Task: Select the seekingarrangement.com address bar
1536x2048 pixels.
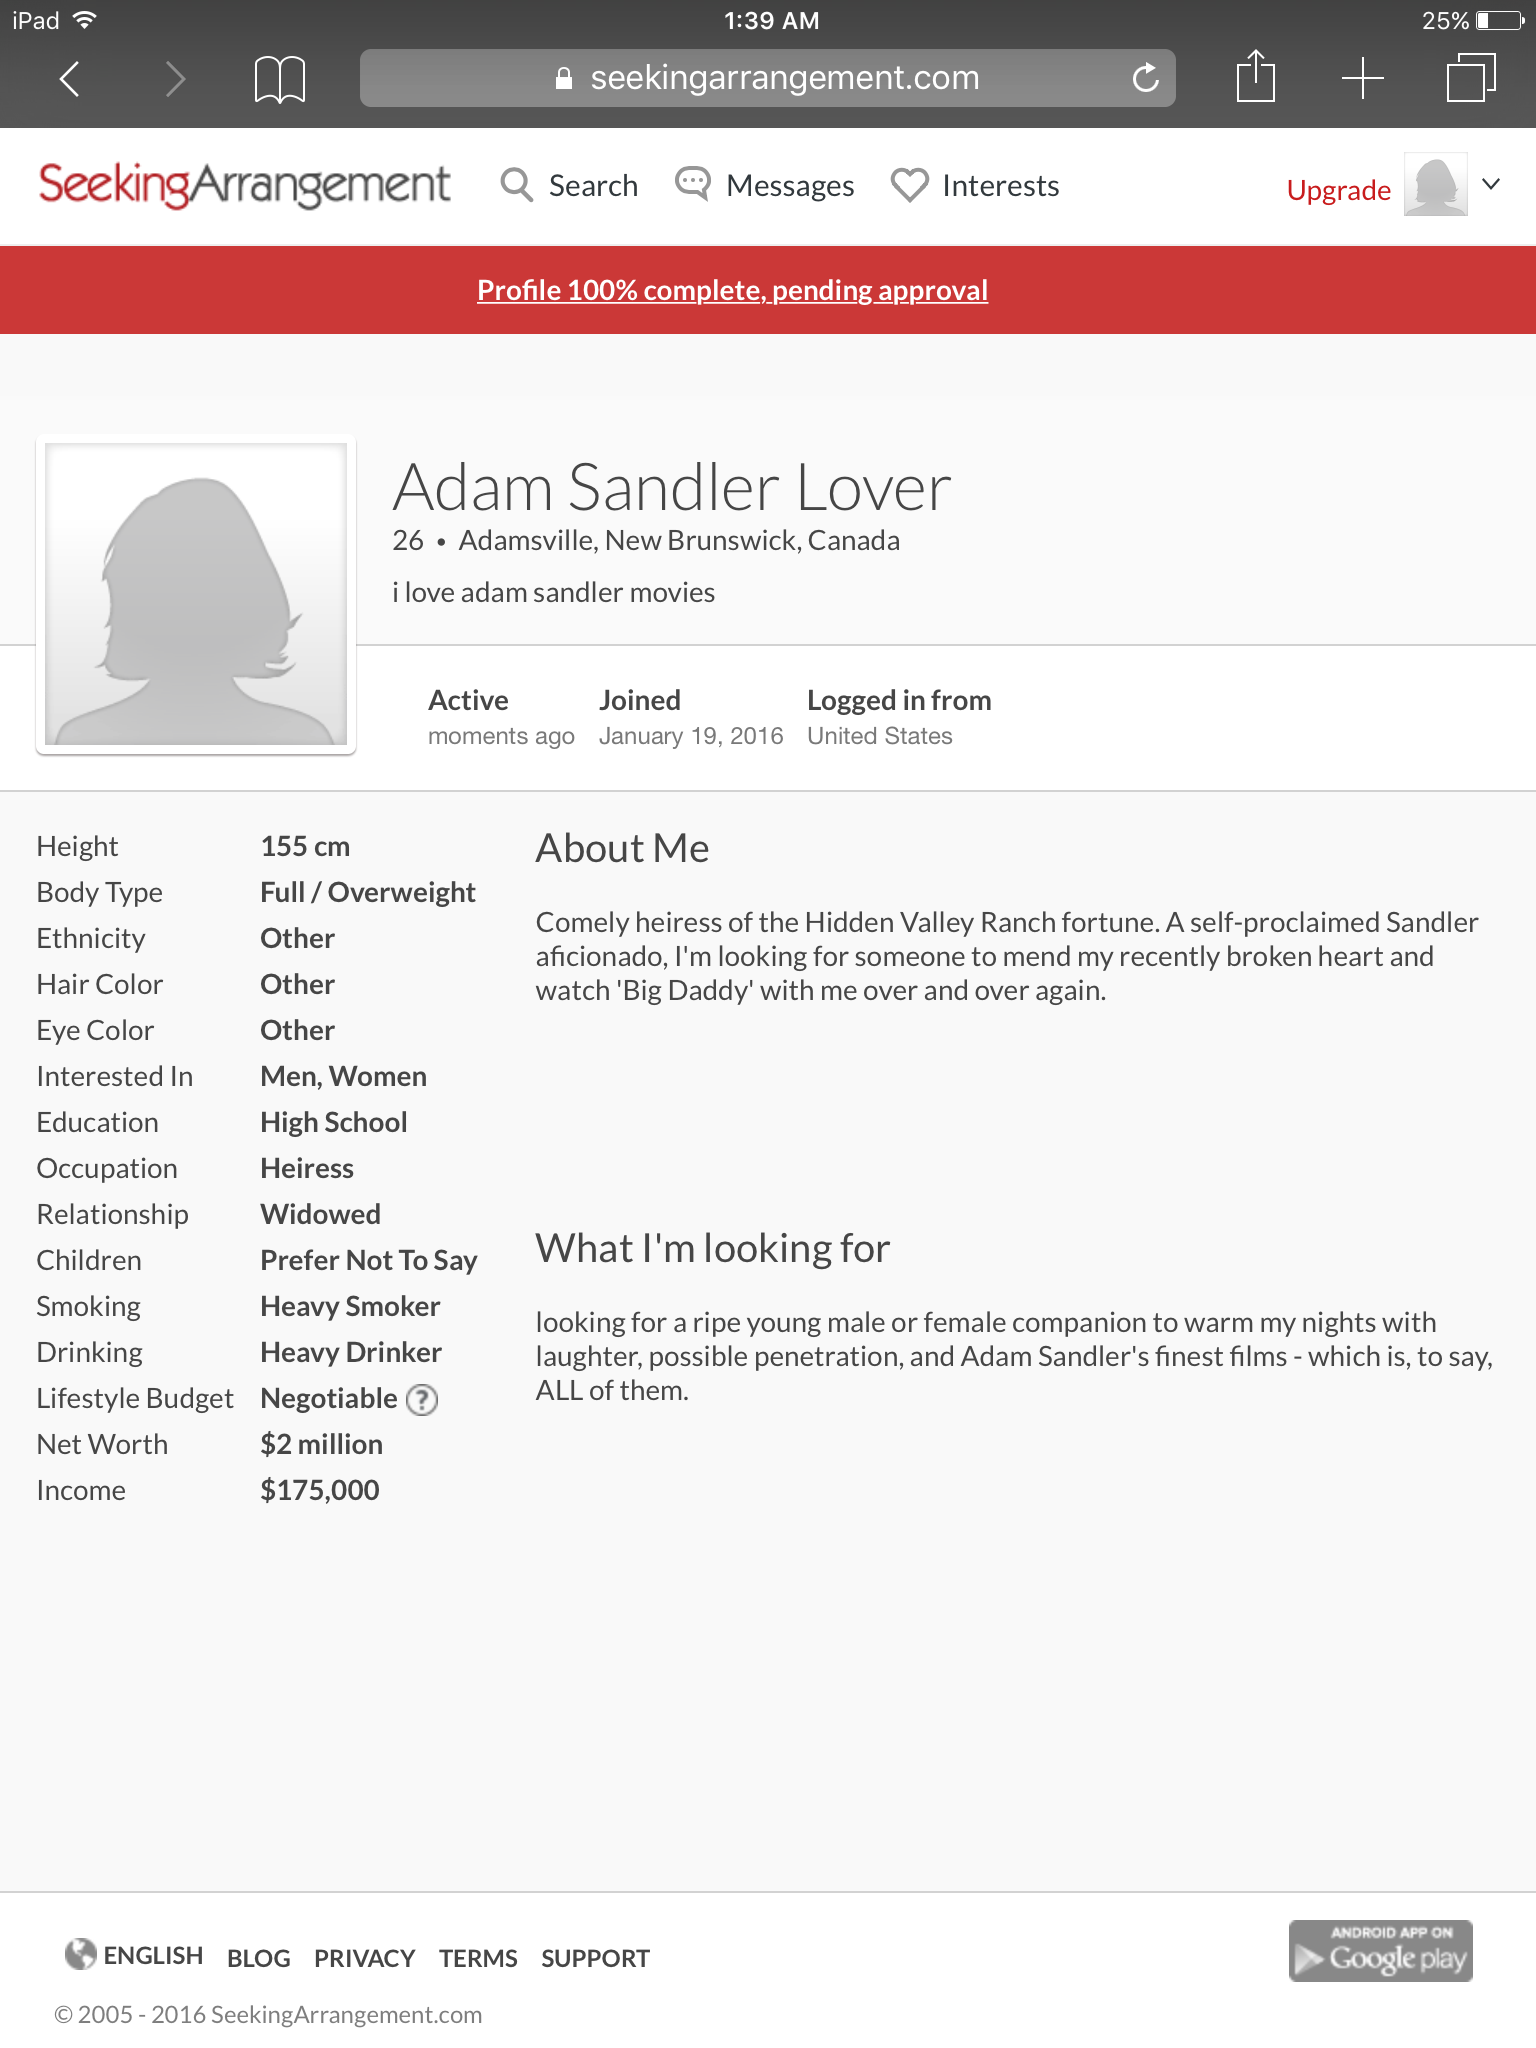Action: point(767,78)
